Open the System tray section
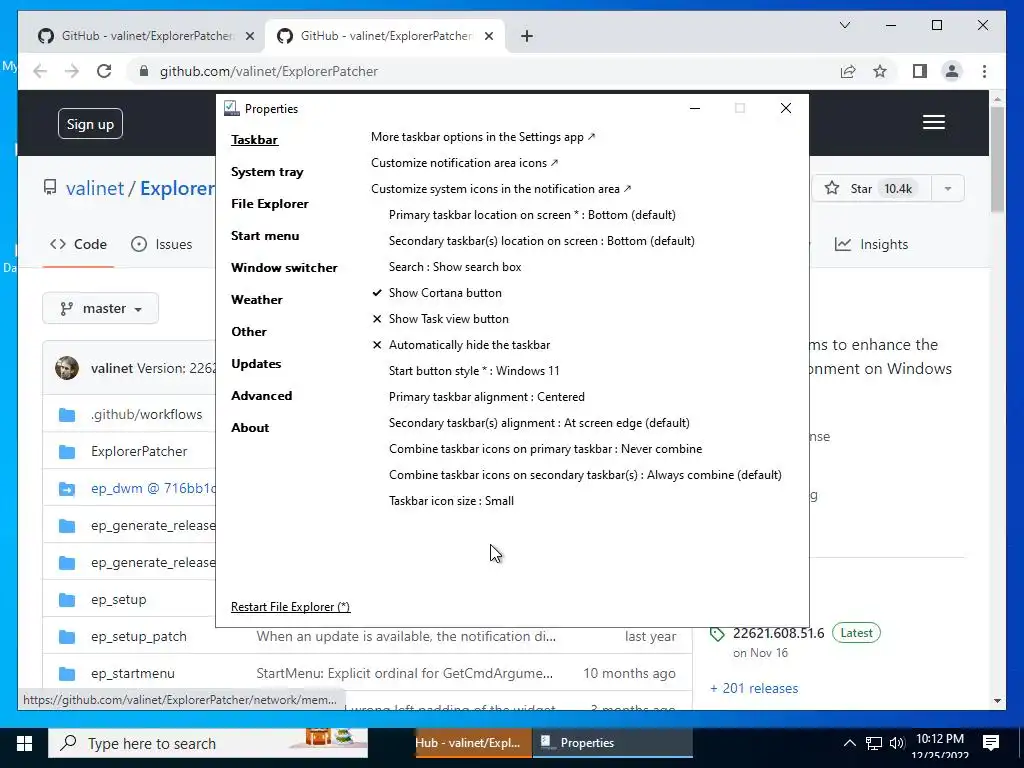 267,172
